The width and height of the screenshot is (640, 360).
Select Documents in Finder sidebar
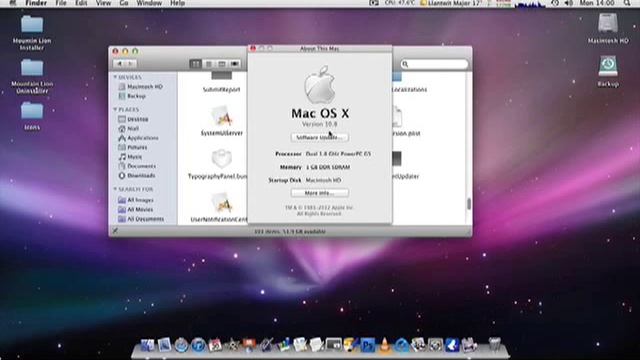click(x=137, y=166)
